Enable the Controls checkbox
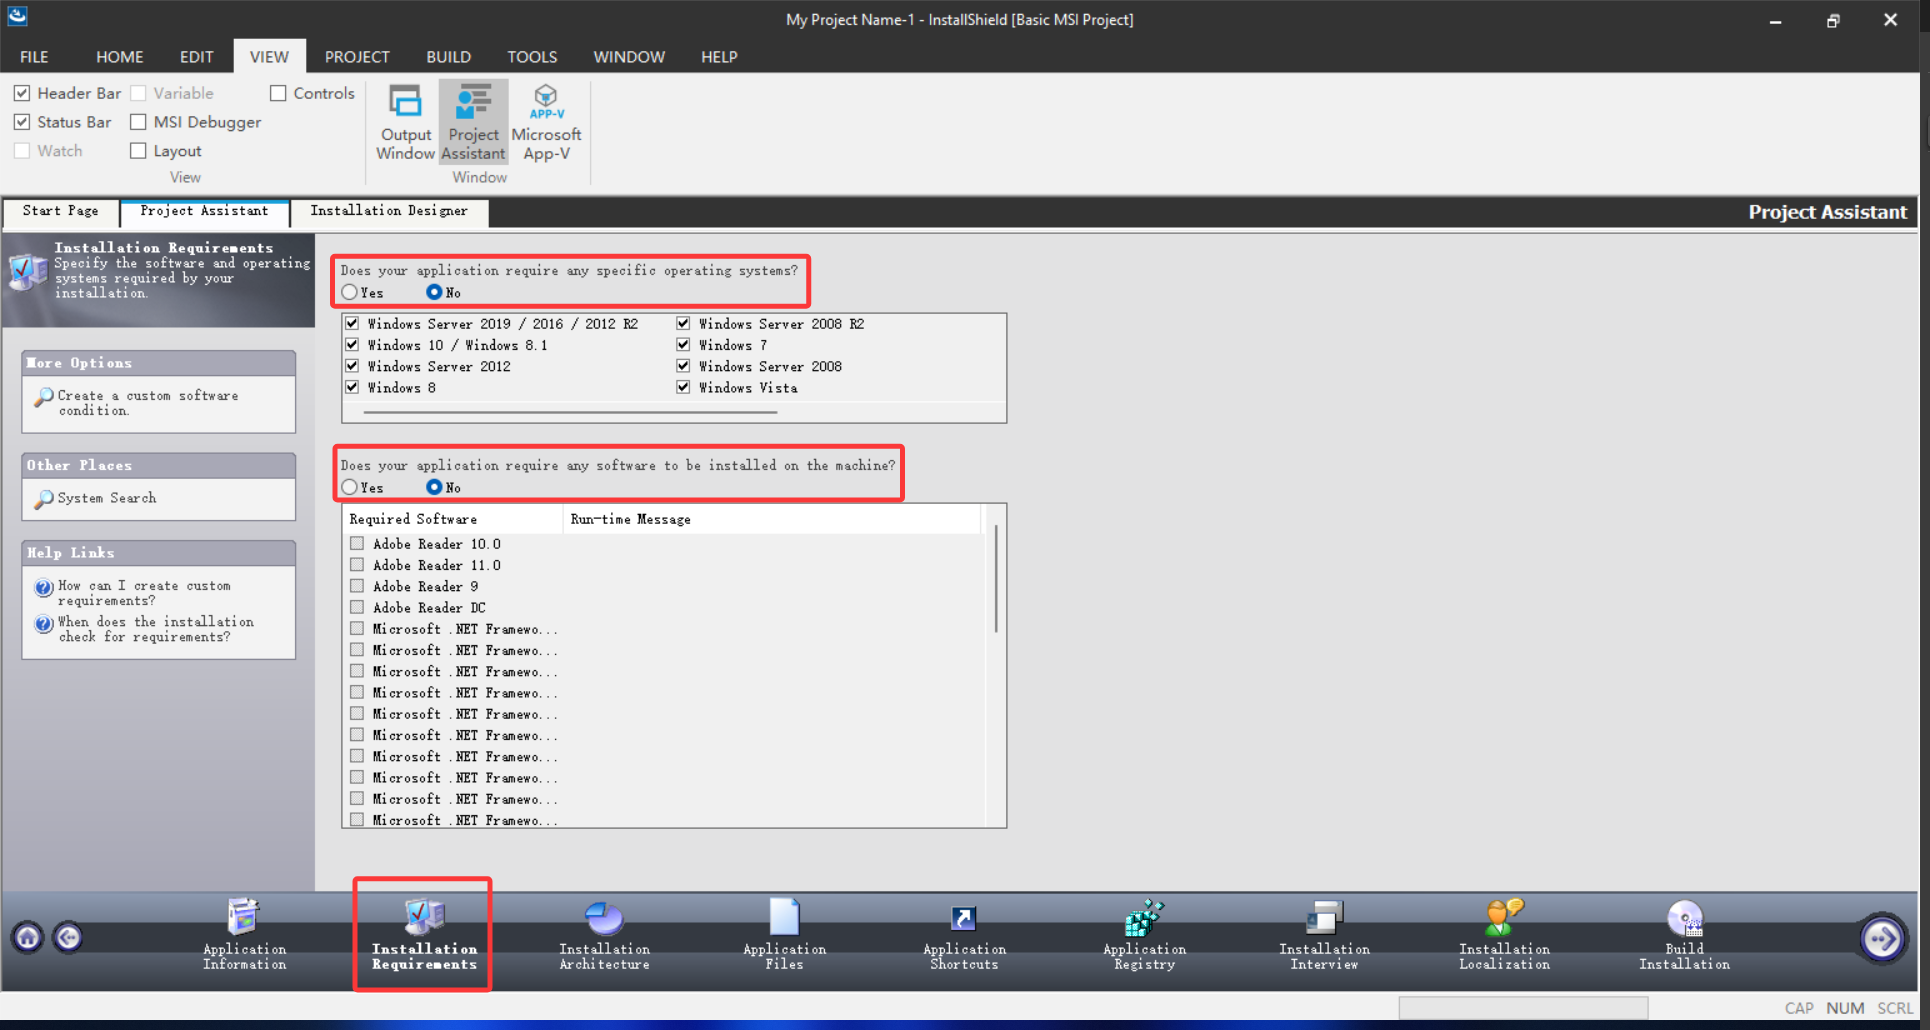 [278, 93]
